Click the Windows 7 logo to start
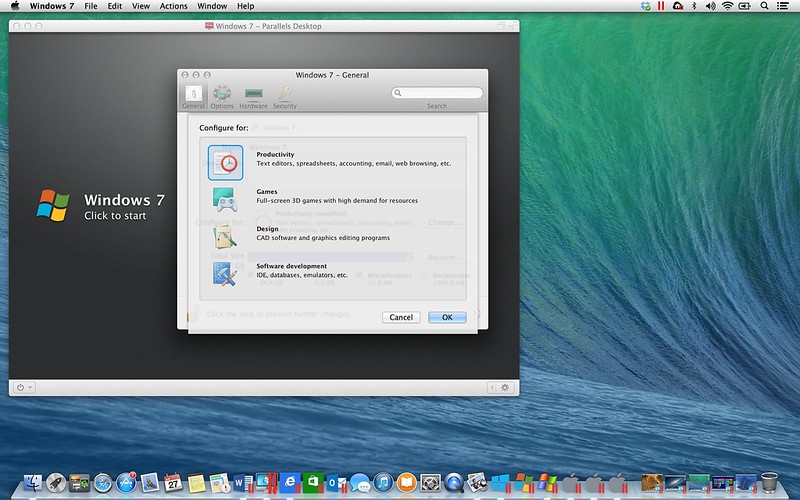The width and height of the screenshot is (800, 500). [53, 206]
